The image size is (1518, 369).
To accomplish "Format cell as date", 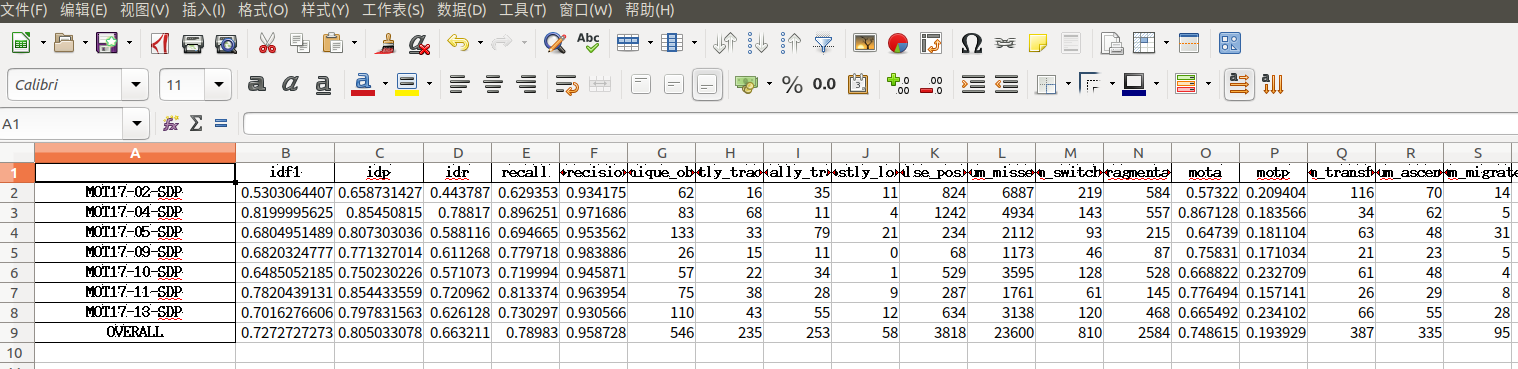I will click(858, 85).
